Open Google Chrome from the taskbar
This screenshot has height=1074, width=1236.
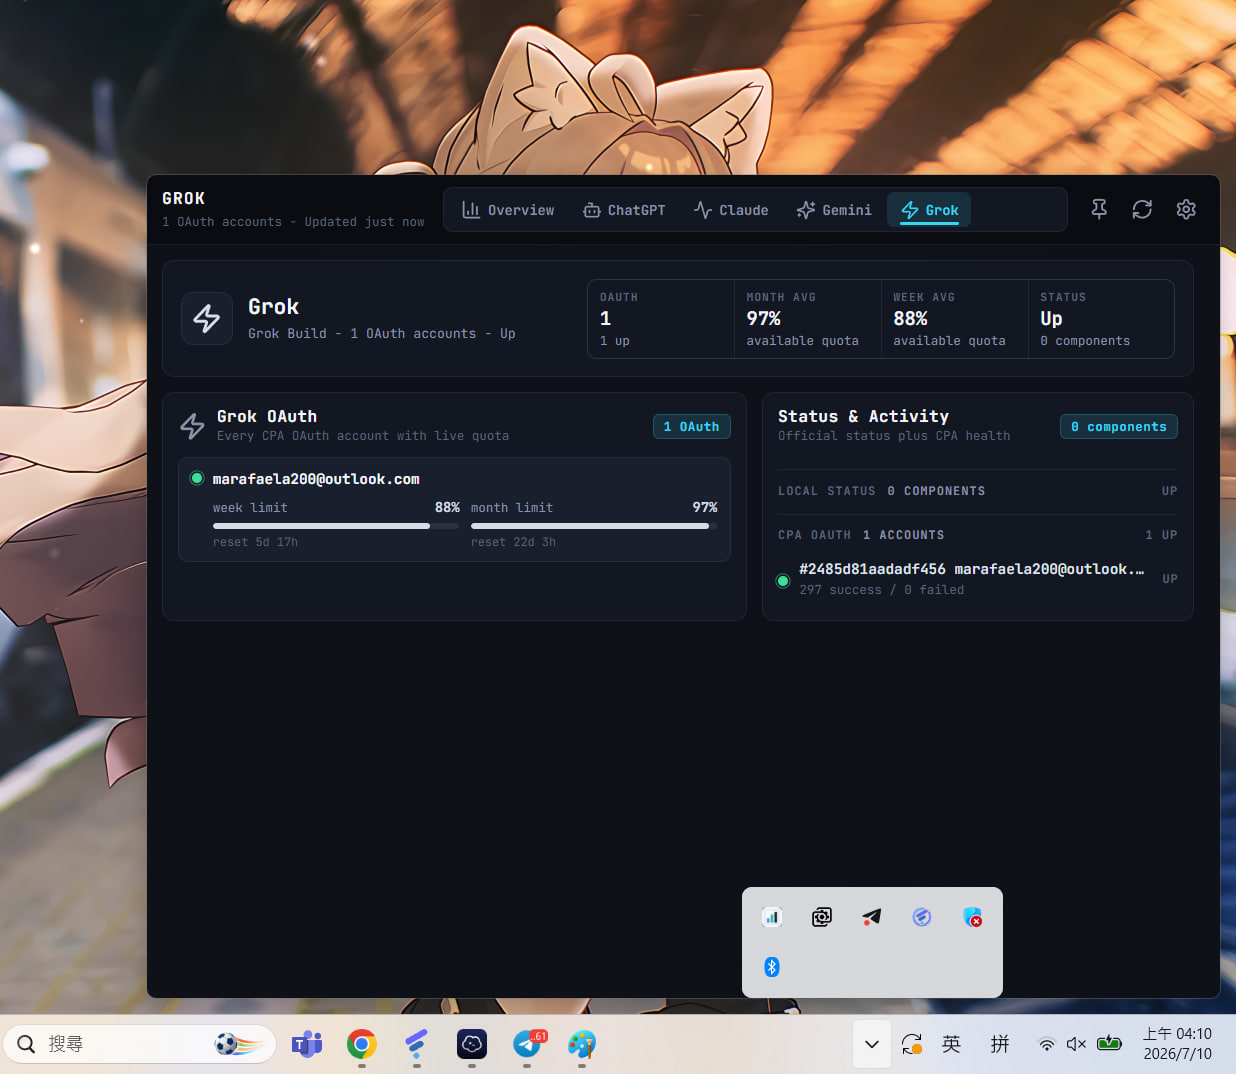(362, 1044)
